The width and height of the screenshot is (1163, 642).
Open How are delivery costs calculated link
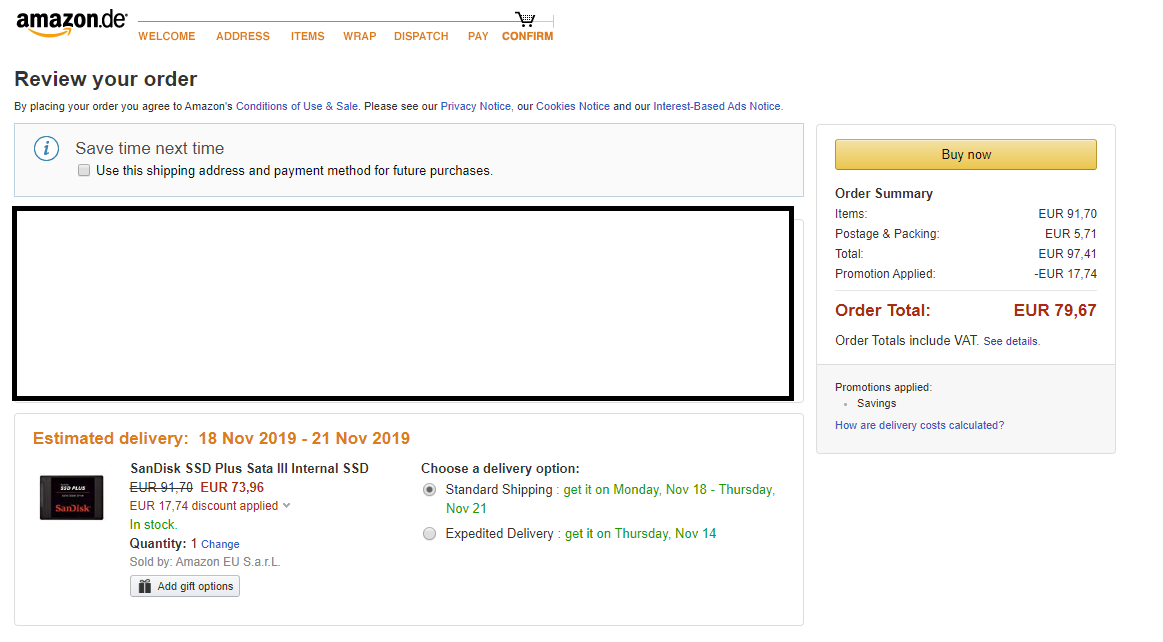(919, 425)
